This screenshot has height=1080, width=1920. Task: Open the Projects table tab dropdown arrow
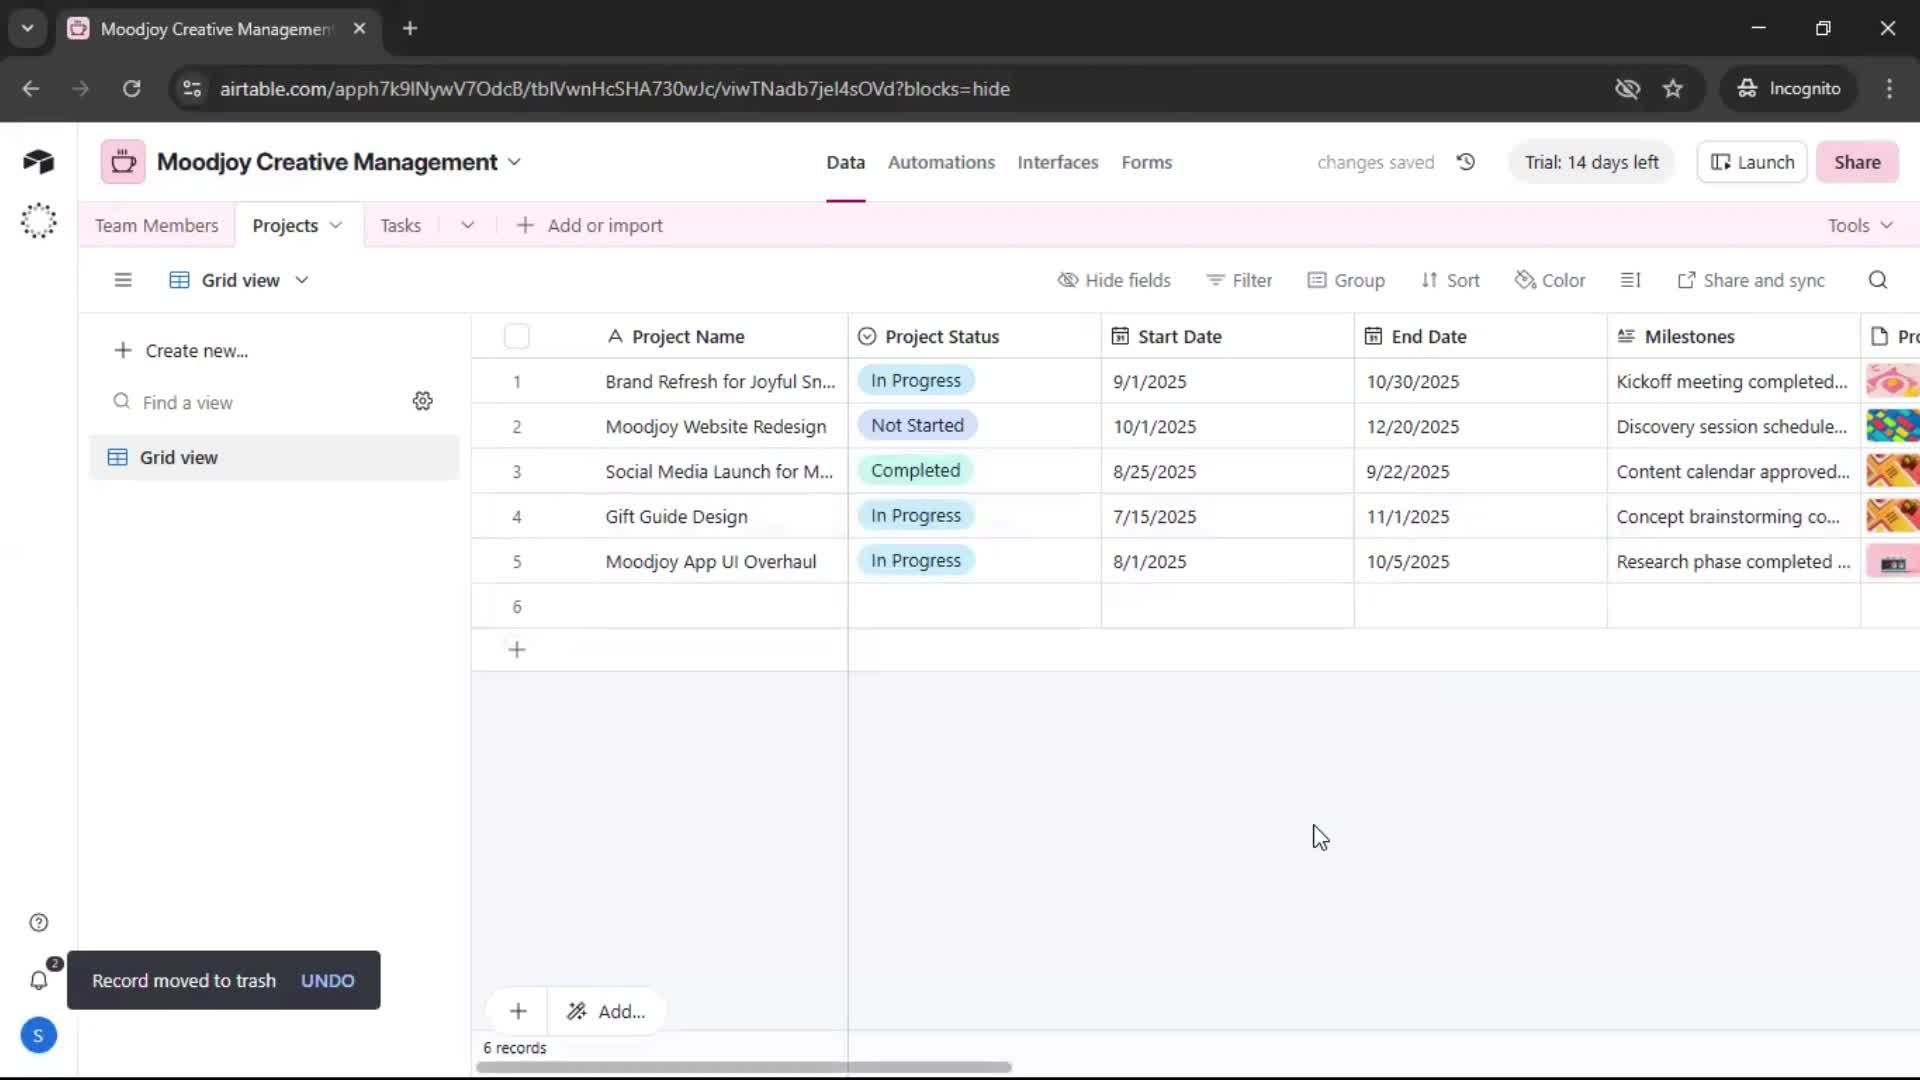point(336,226)
